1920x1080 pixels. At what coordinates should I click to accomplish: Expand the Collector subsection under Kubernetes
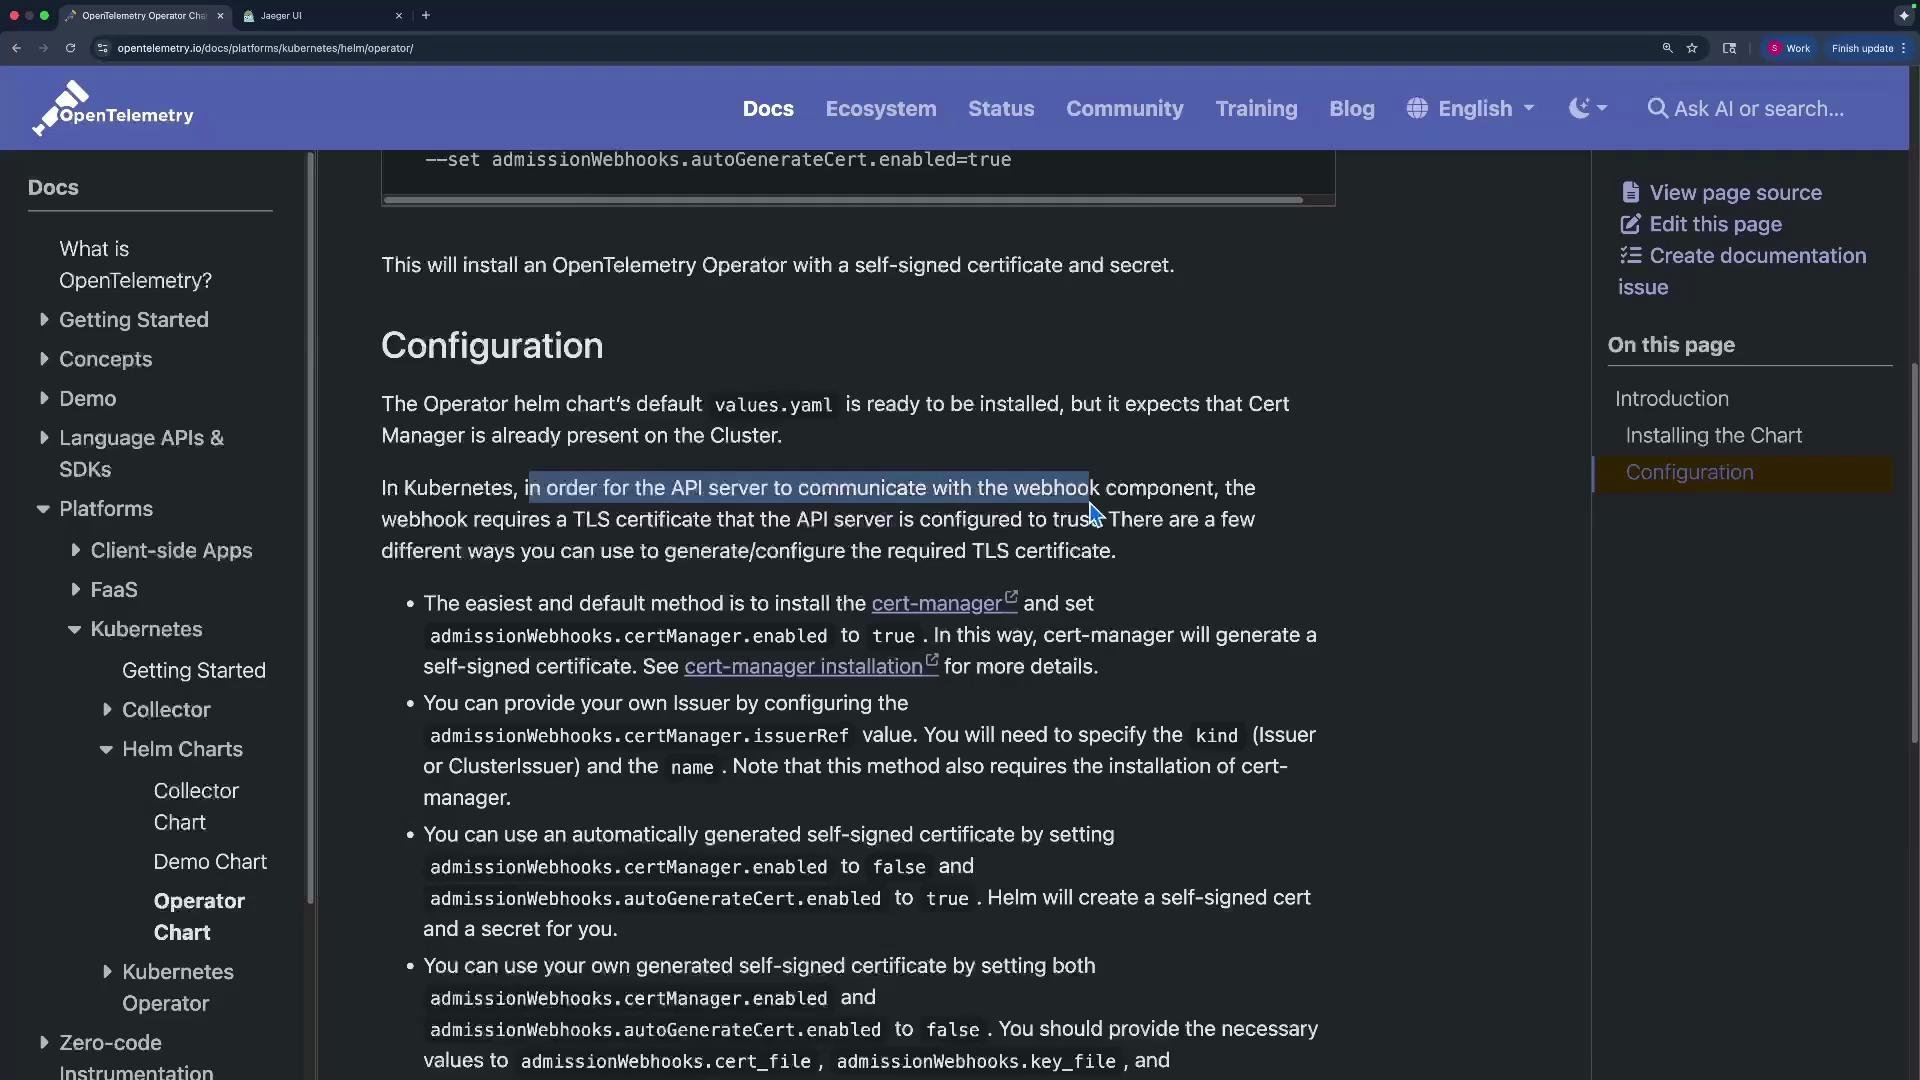[107, 710]
